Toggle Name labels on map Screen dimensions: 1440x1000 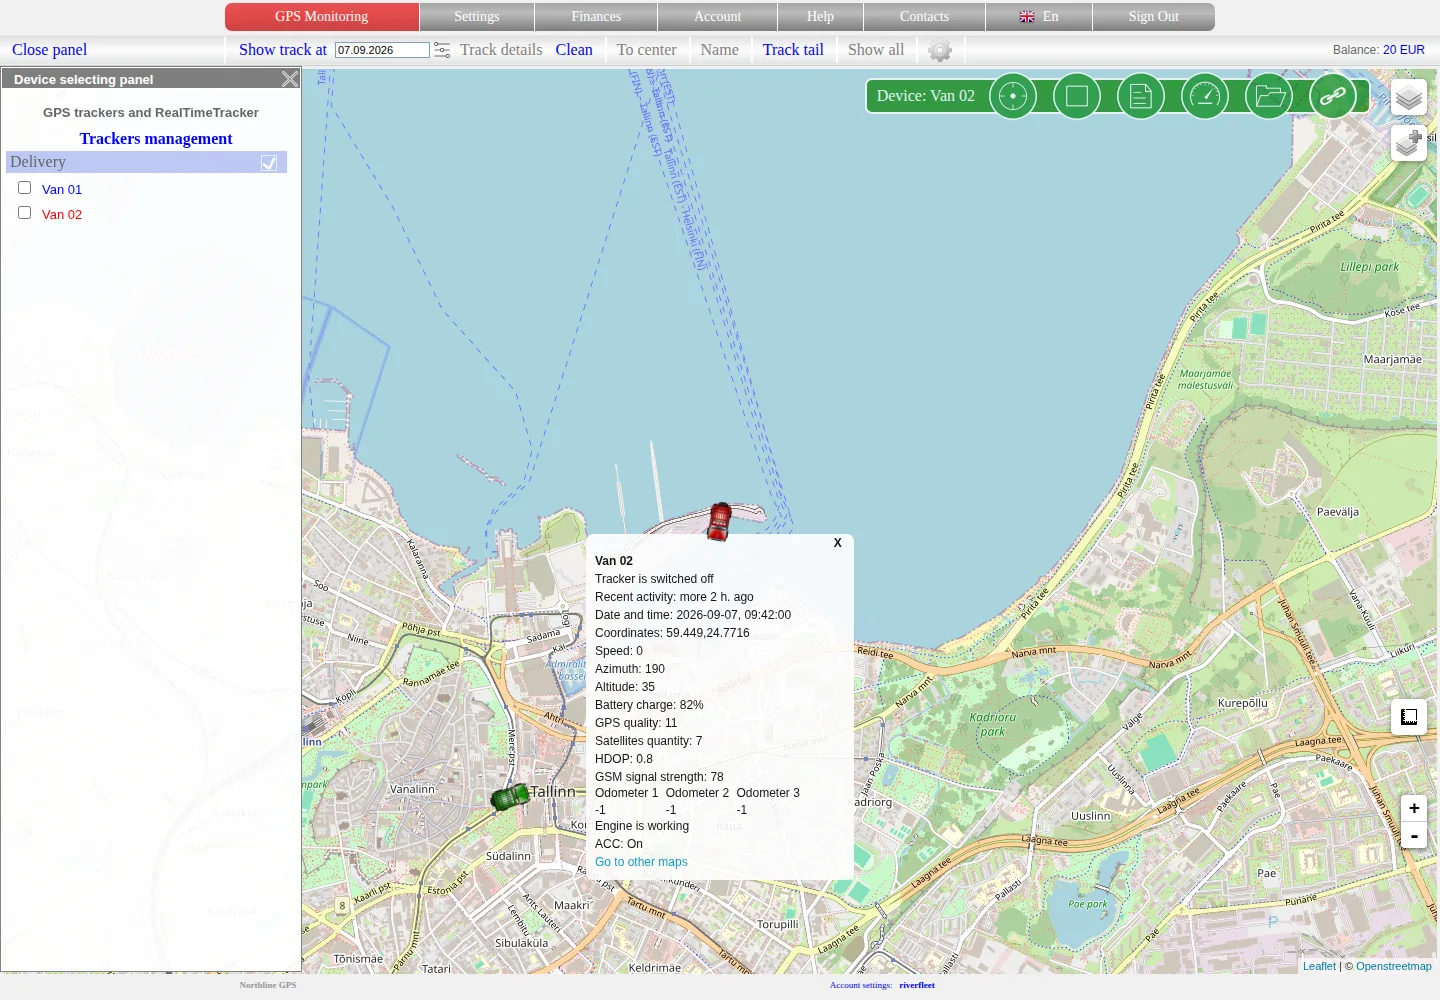coord(720,50)
